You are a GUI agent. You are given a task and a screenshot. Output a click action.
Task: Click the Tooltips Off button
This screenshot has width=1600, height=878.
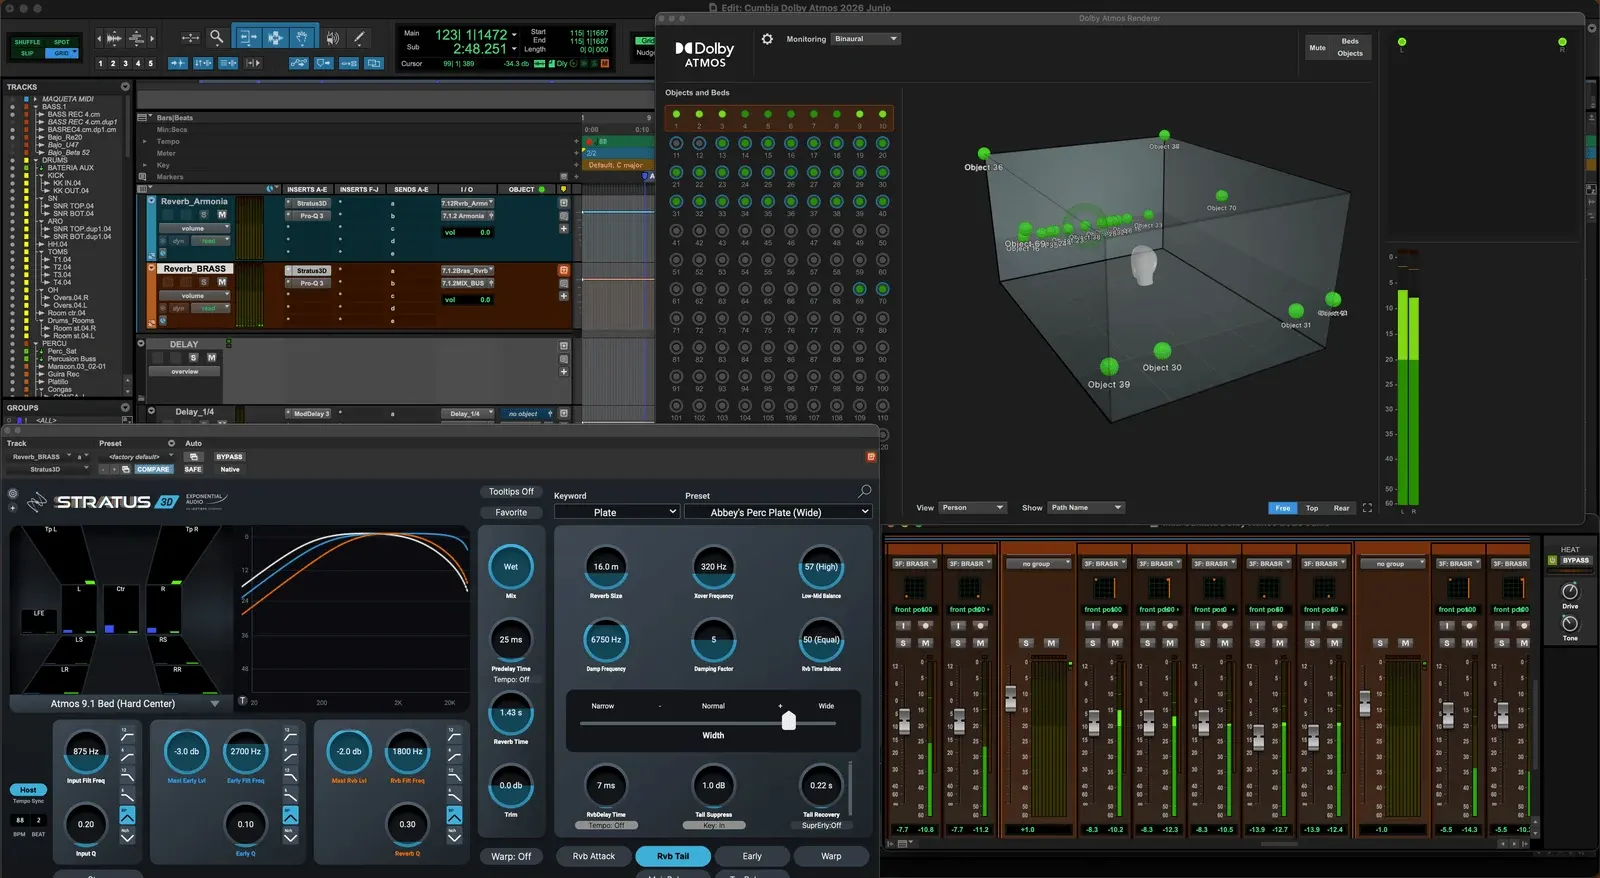(511, 492)
